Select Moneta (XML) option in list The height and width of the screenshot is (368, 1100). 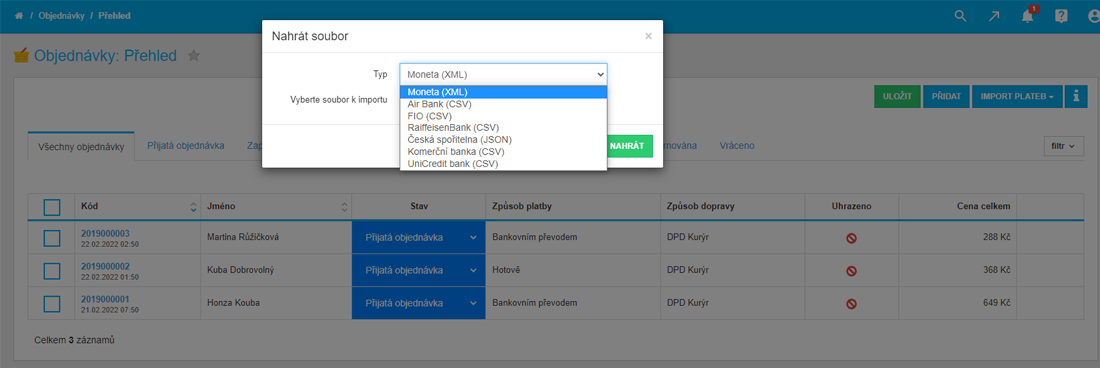[x=503, y=92]
